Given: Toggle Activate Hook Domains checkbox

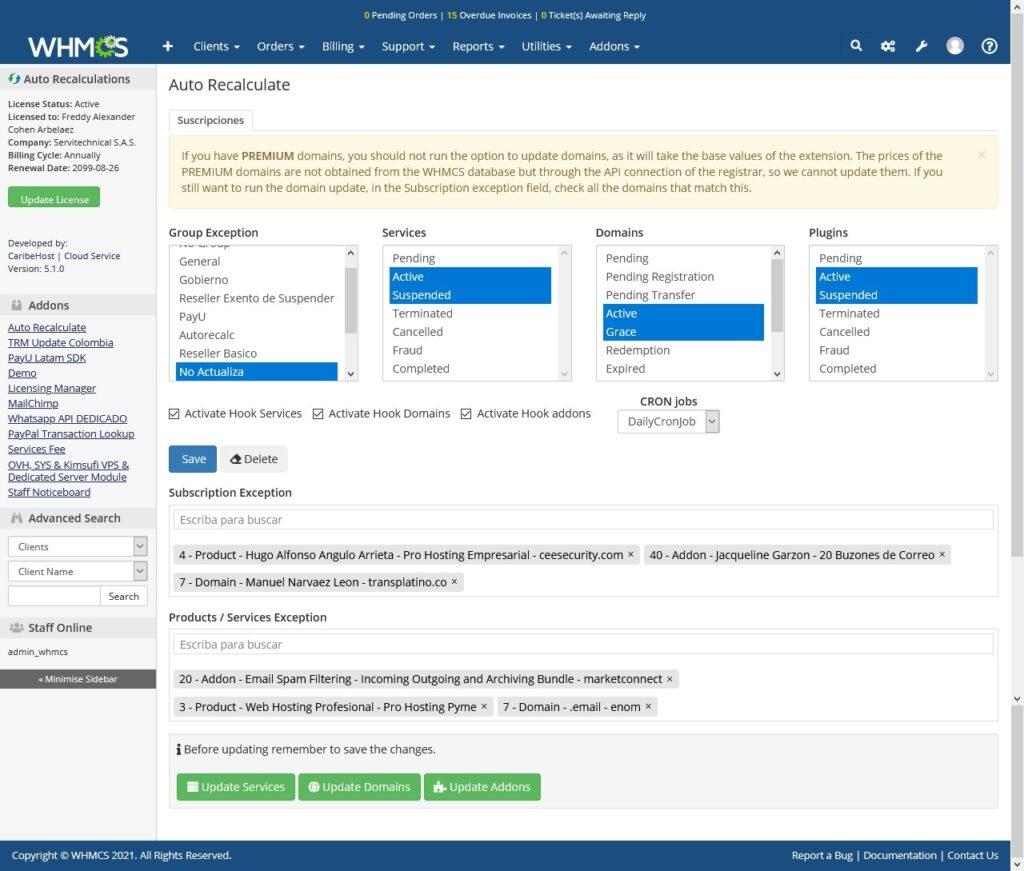Looking at the screenshot, I should tap(318, 414).
